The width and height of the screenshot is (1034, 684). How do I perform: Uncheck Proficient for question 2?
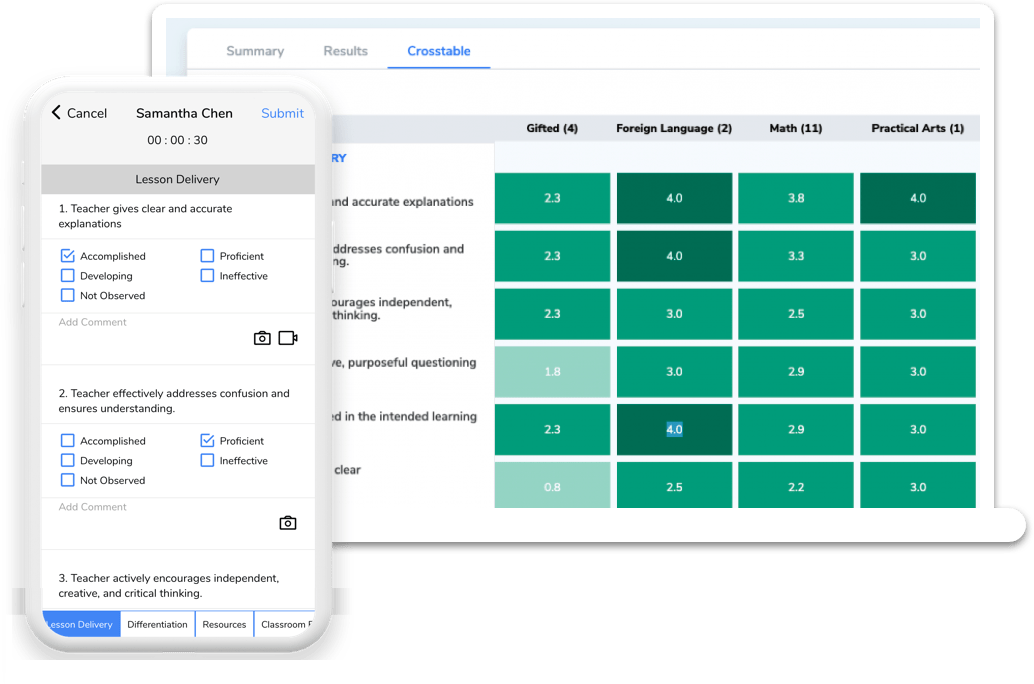pos(207,441)
